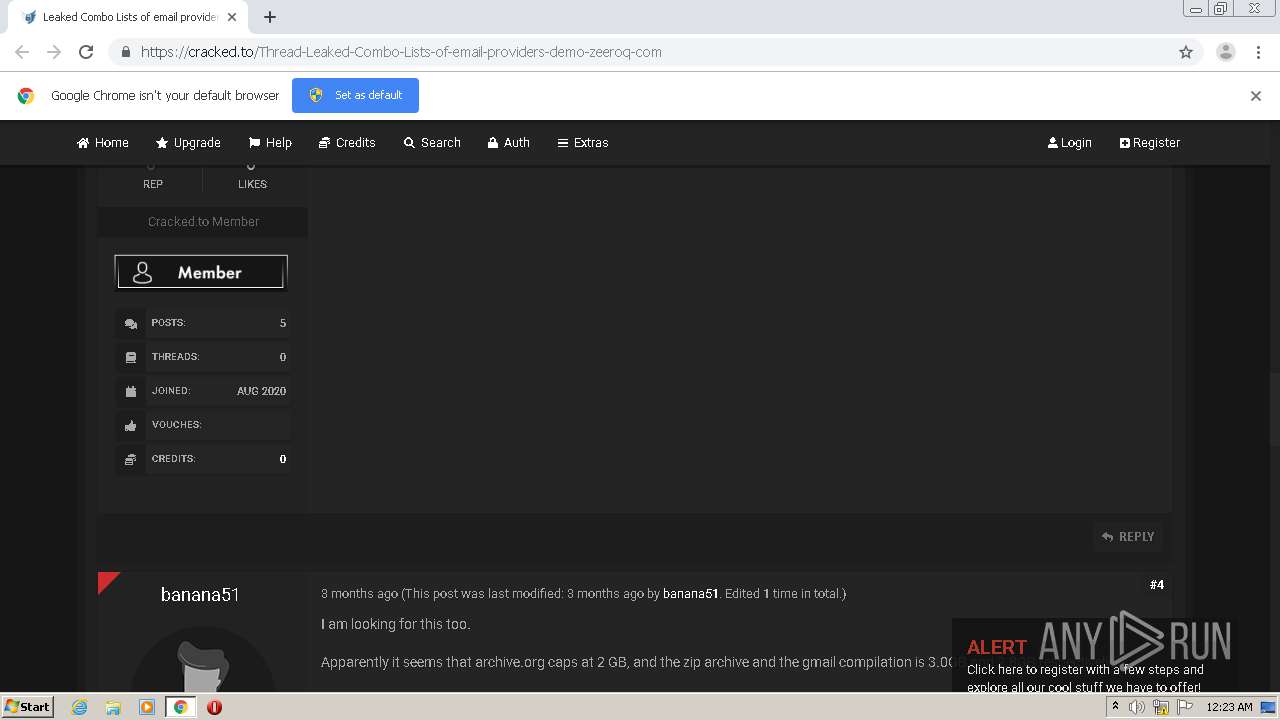Click banana51 avatar image
This screenshot has height=720, width=1280.
point(203,660)
